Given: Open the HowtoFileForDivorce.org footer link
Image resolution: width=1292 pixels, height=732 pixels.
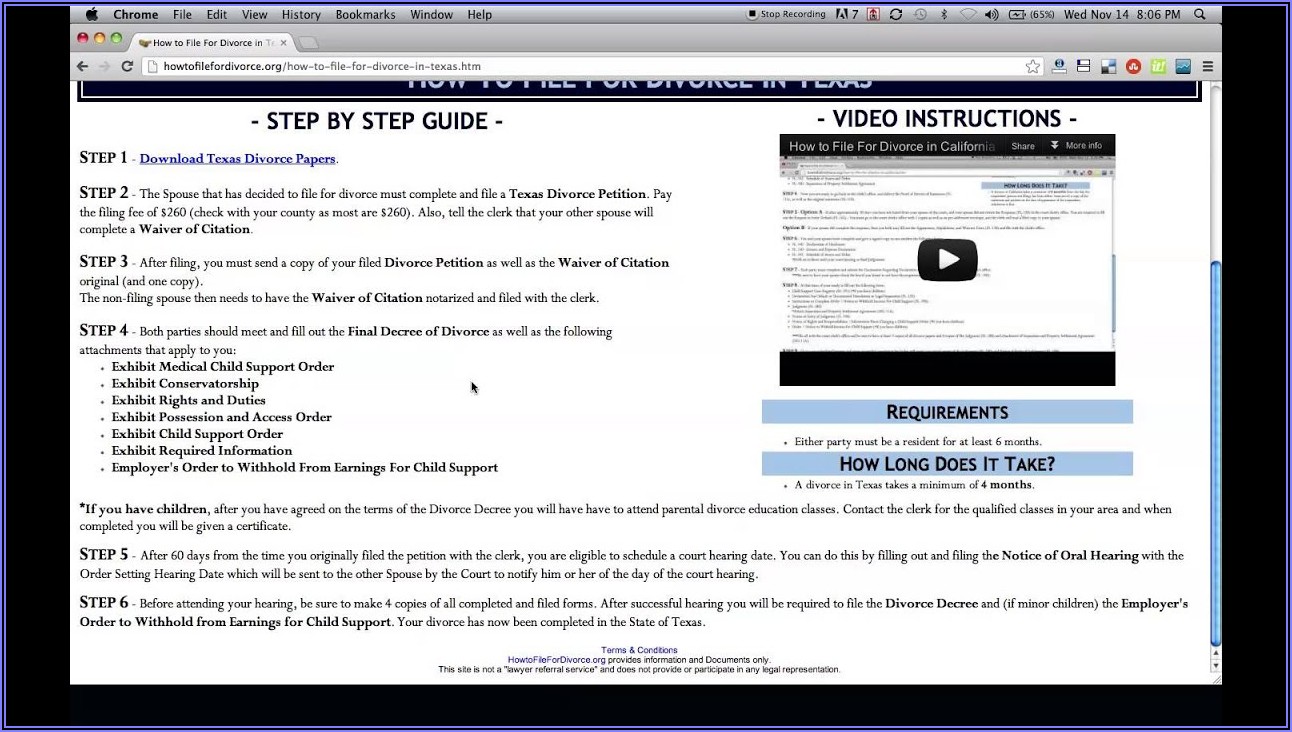Looking at the screenshot, I should click(x=556, y=660).
